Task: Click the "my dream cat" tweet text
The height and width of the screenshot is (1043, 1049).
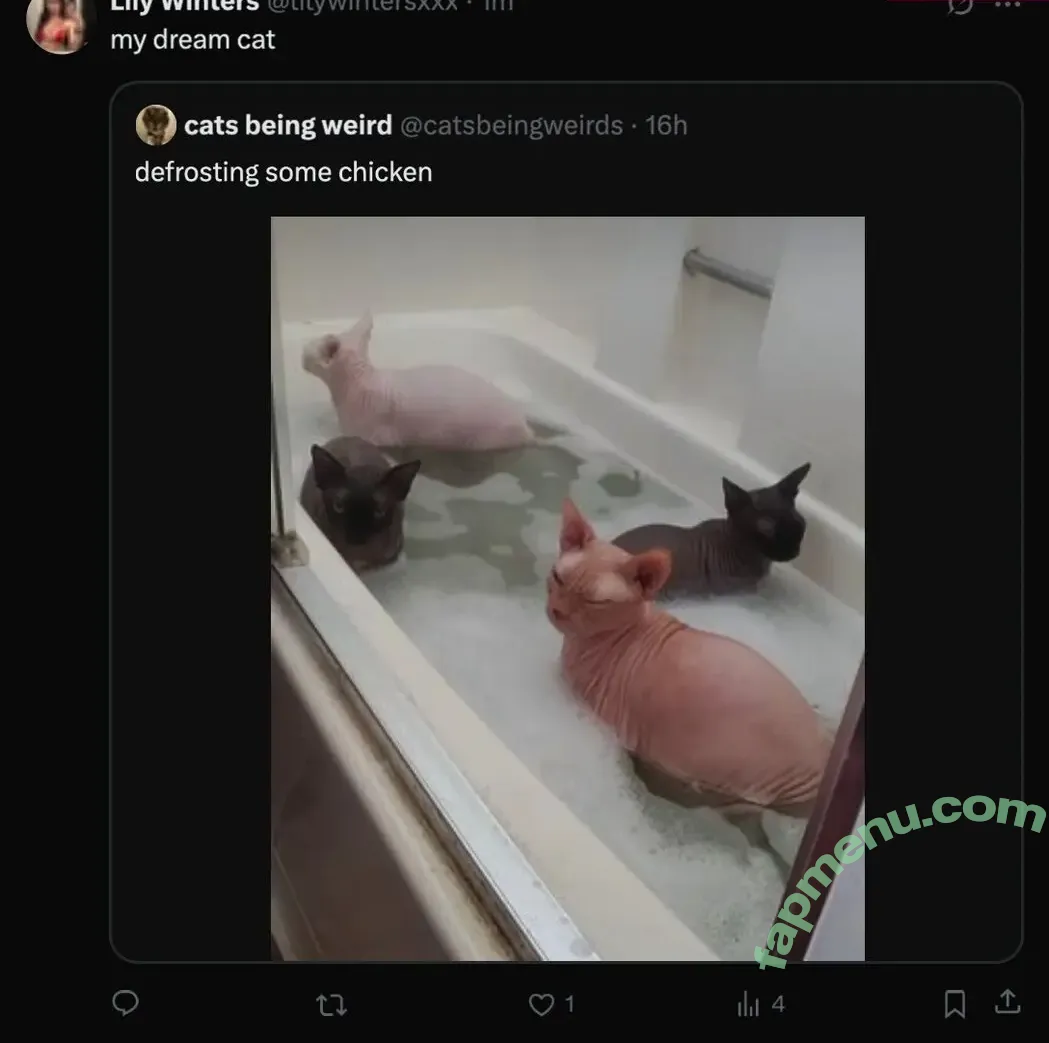Action: tap(193, 39)
